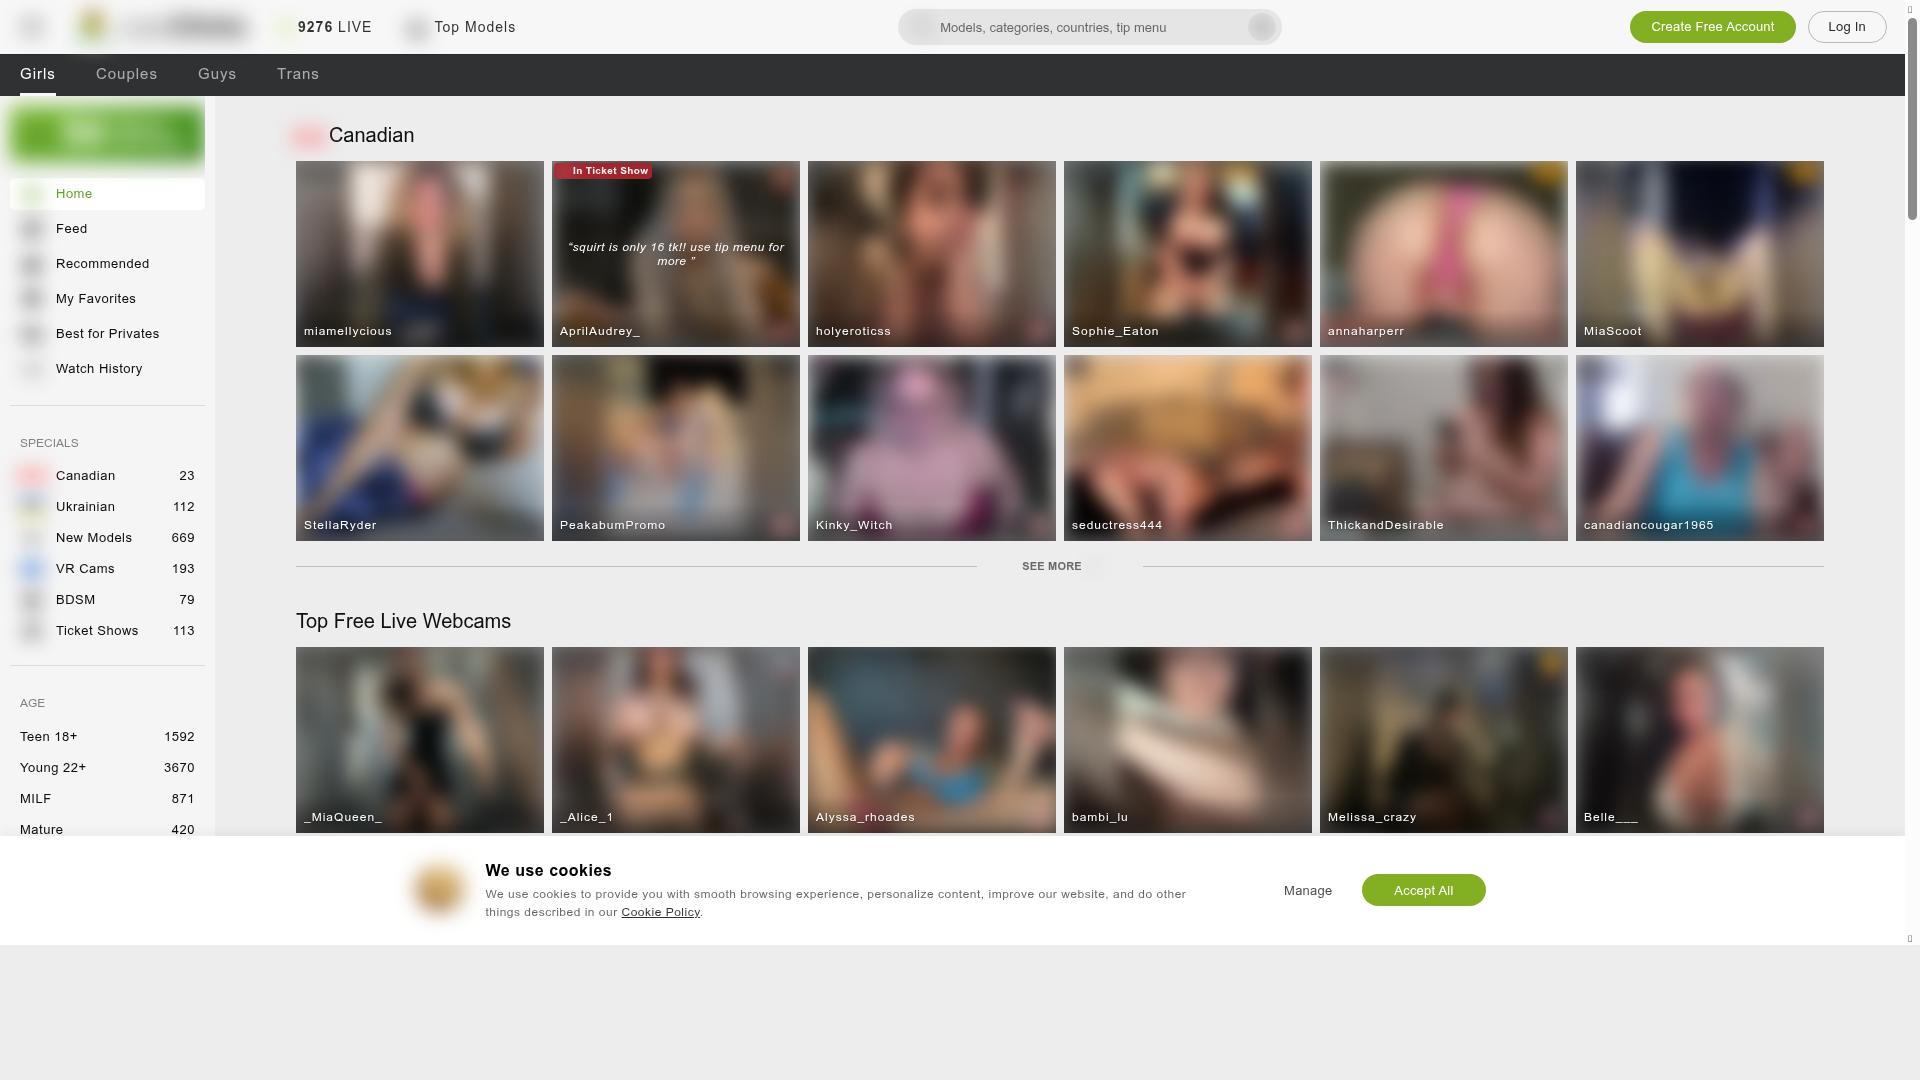Click the Create Free Account button
The width and height of the screenshot is (1920, 1080).
click(x=1712, y=27)
